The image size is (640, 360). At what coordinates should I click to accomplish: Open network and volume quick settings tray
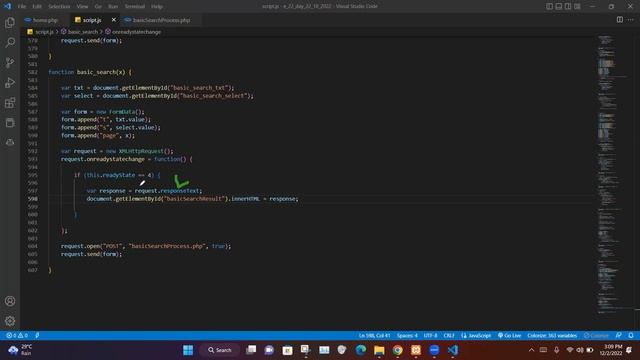coord(580,350)
